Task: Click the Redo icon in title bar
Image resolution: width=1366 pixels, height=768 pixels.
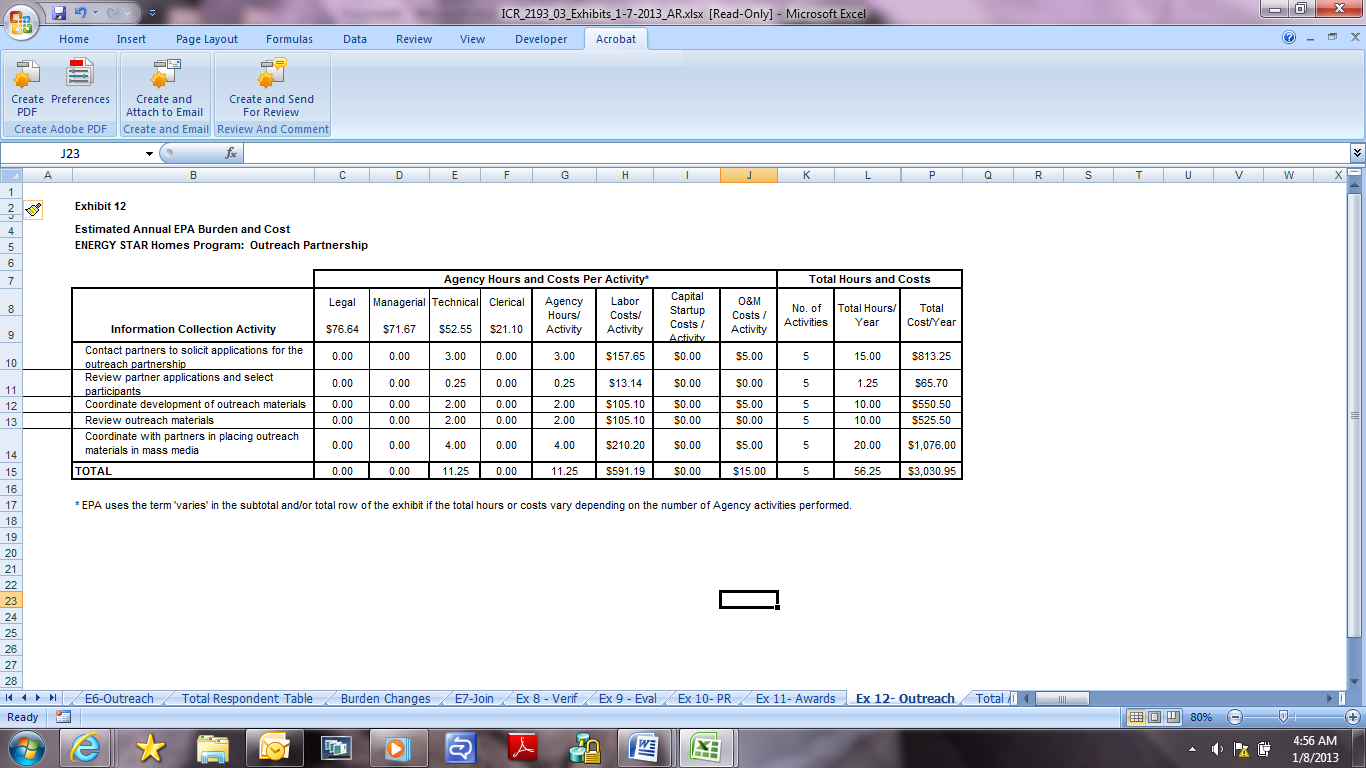Action: point(112,13)
